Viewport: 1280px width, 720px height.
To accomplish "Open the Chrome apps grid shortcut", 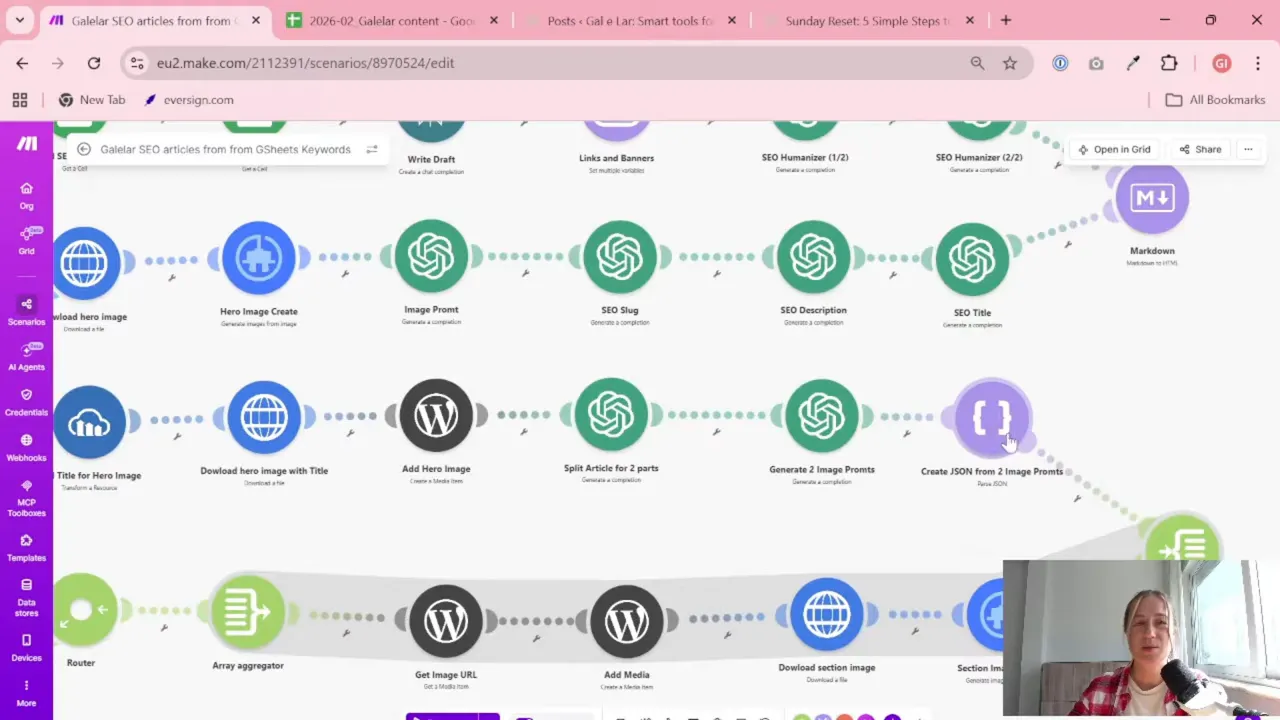I will pyautogui.click(x=20, y=100).
